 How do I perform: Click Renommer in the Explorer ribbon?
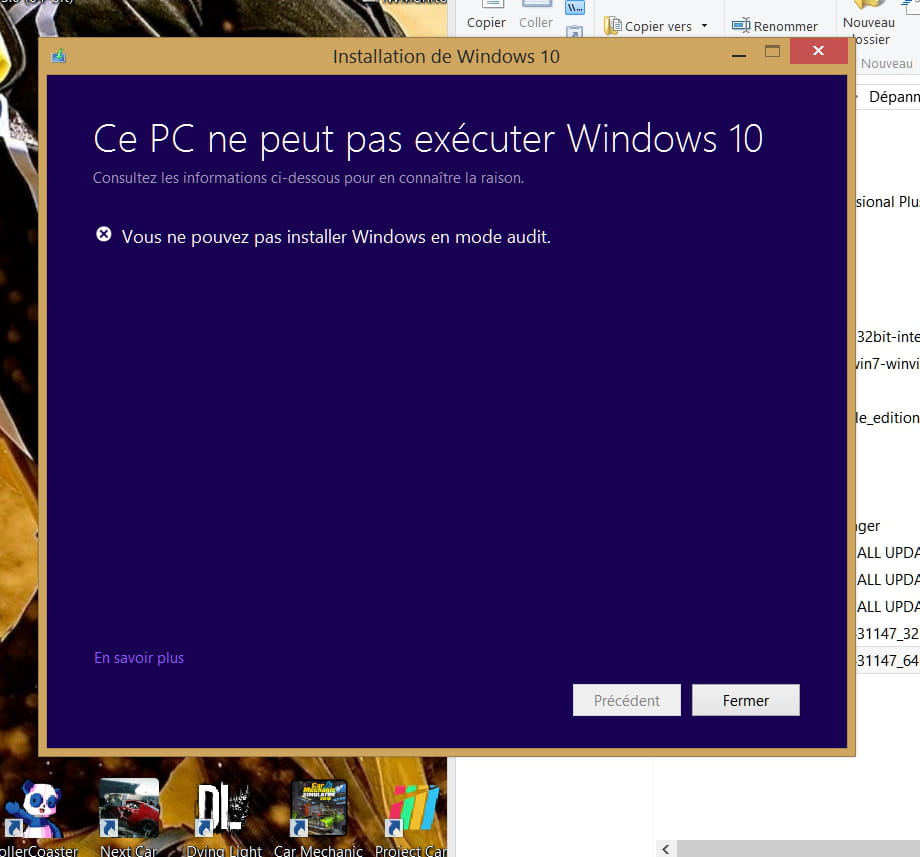point(774,26)
